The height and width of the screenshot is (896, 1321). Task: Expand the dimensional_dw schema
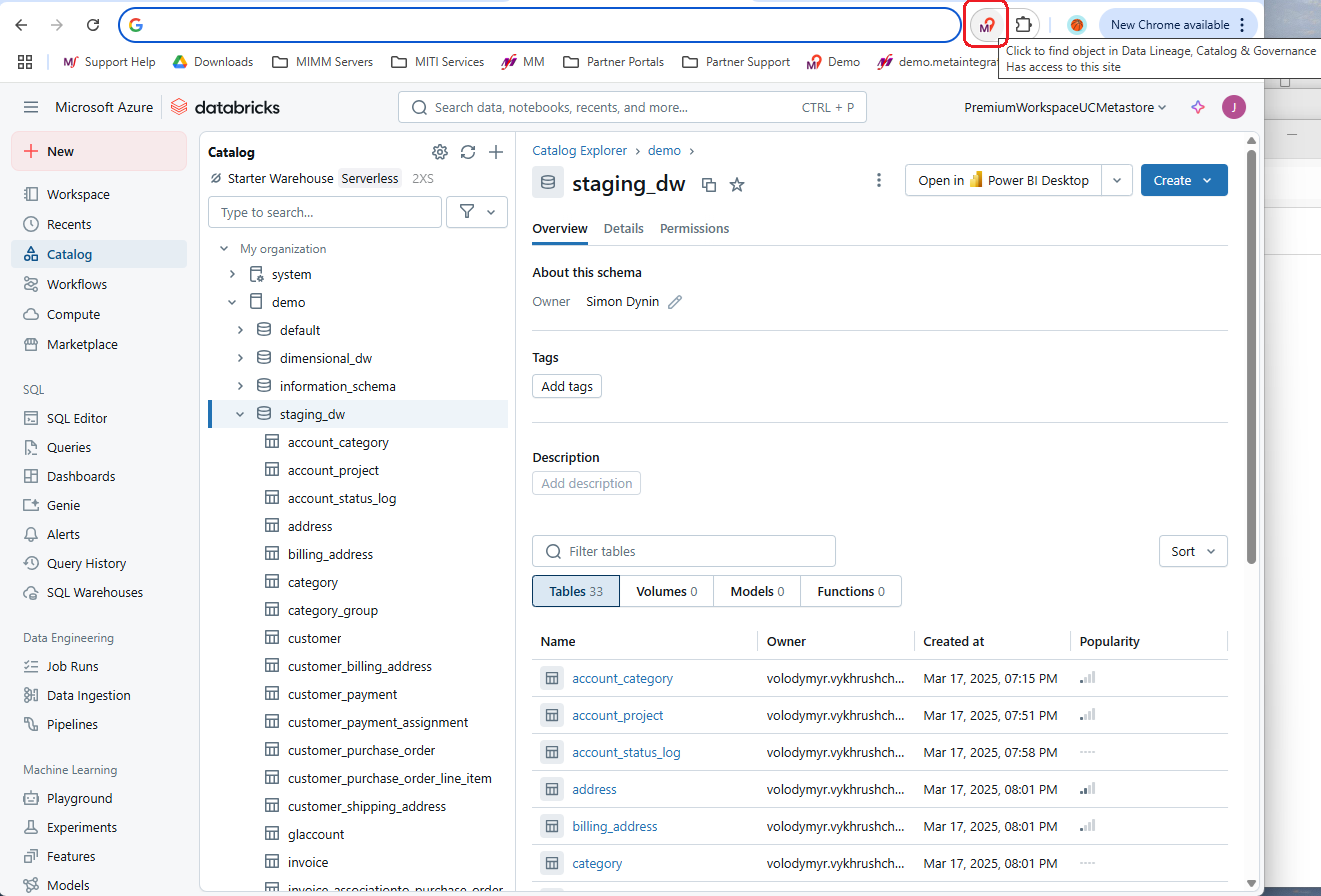(x=240, y=358)
